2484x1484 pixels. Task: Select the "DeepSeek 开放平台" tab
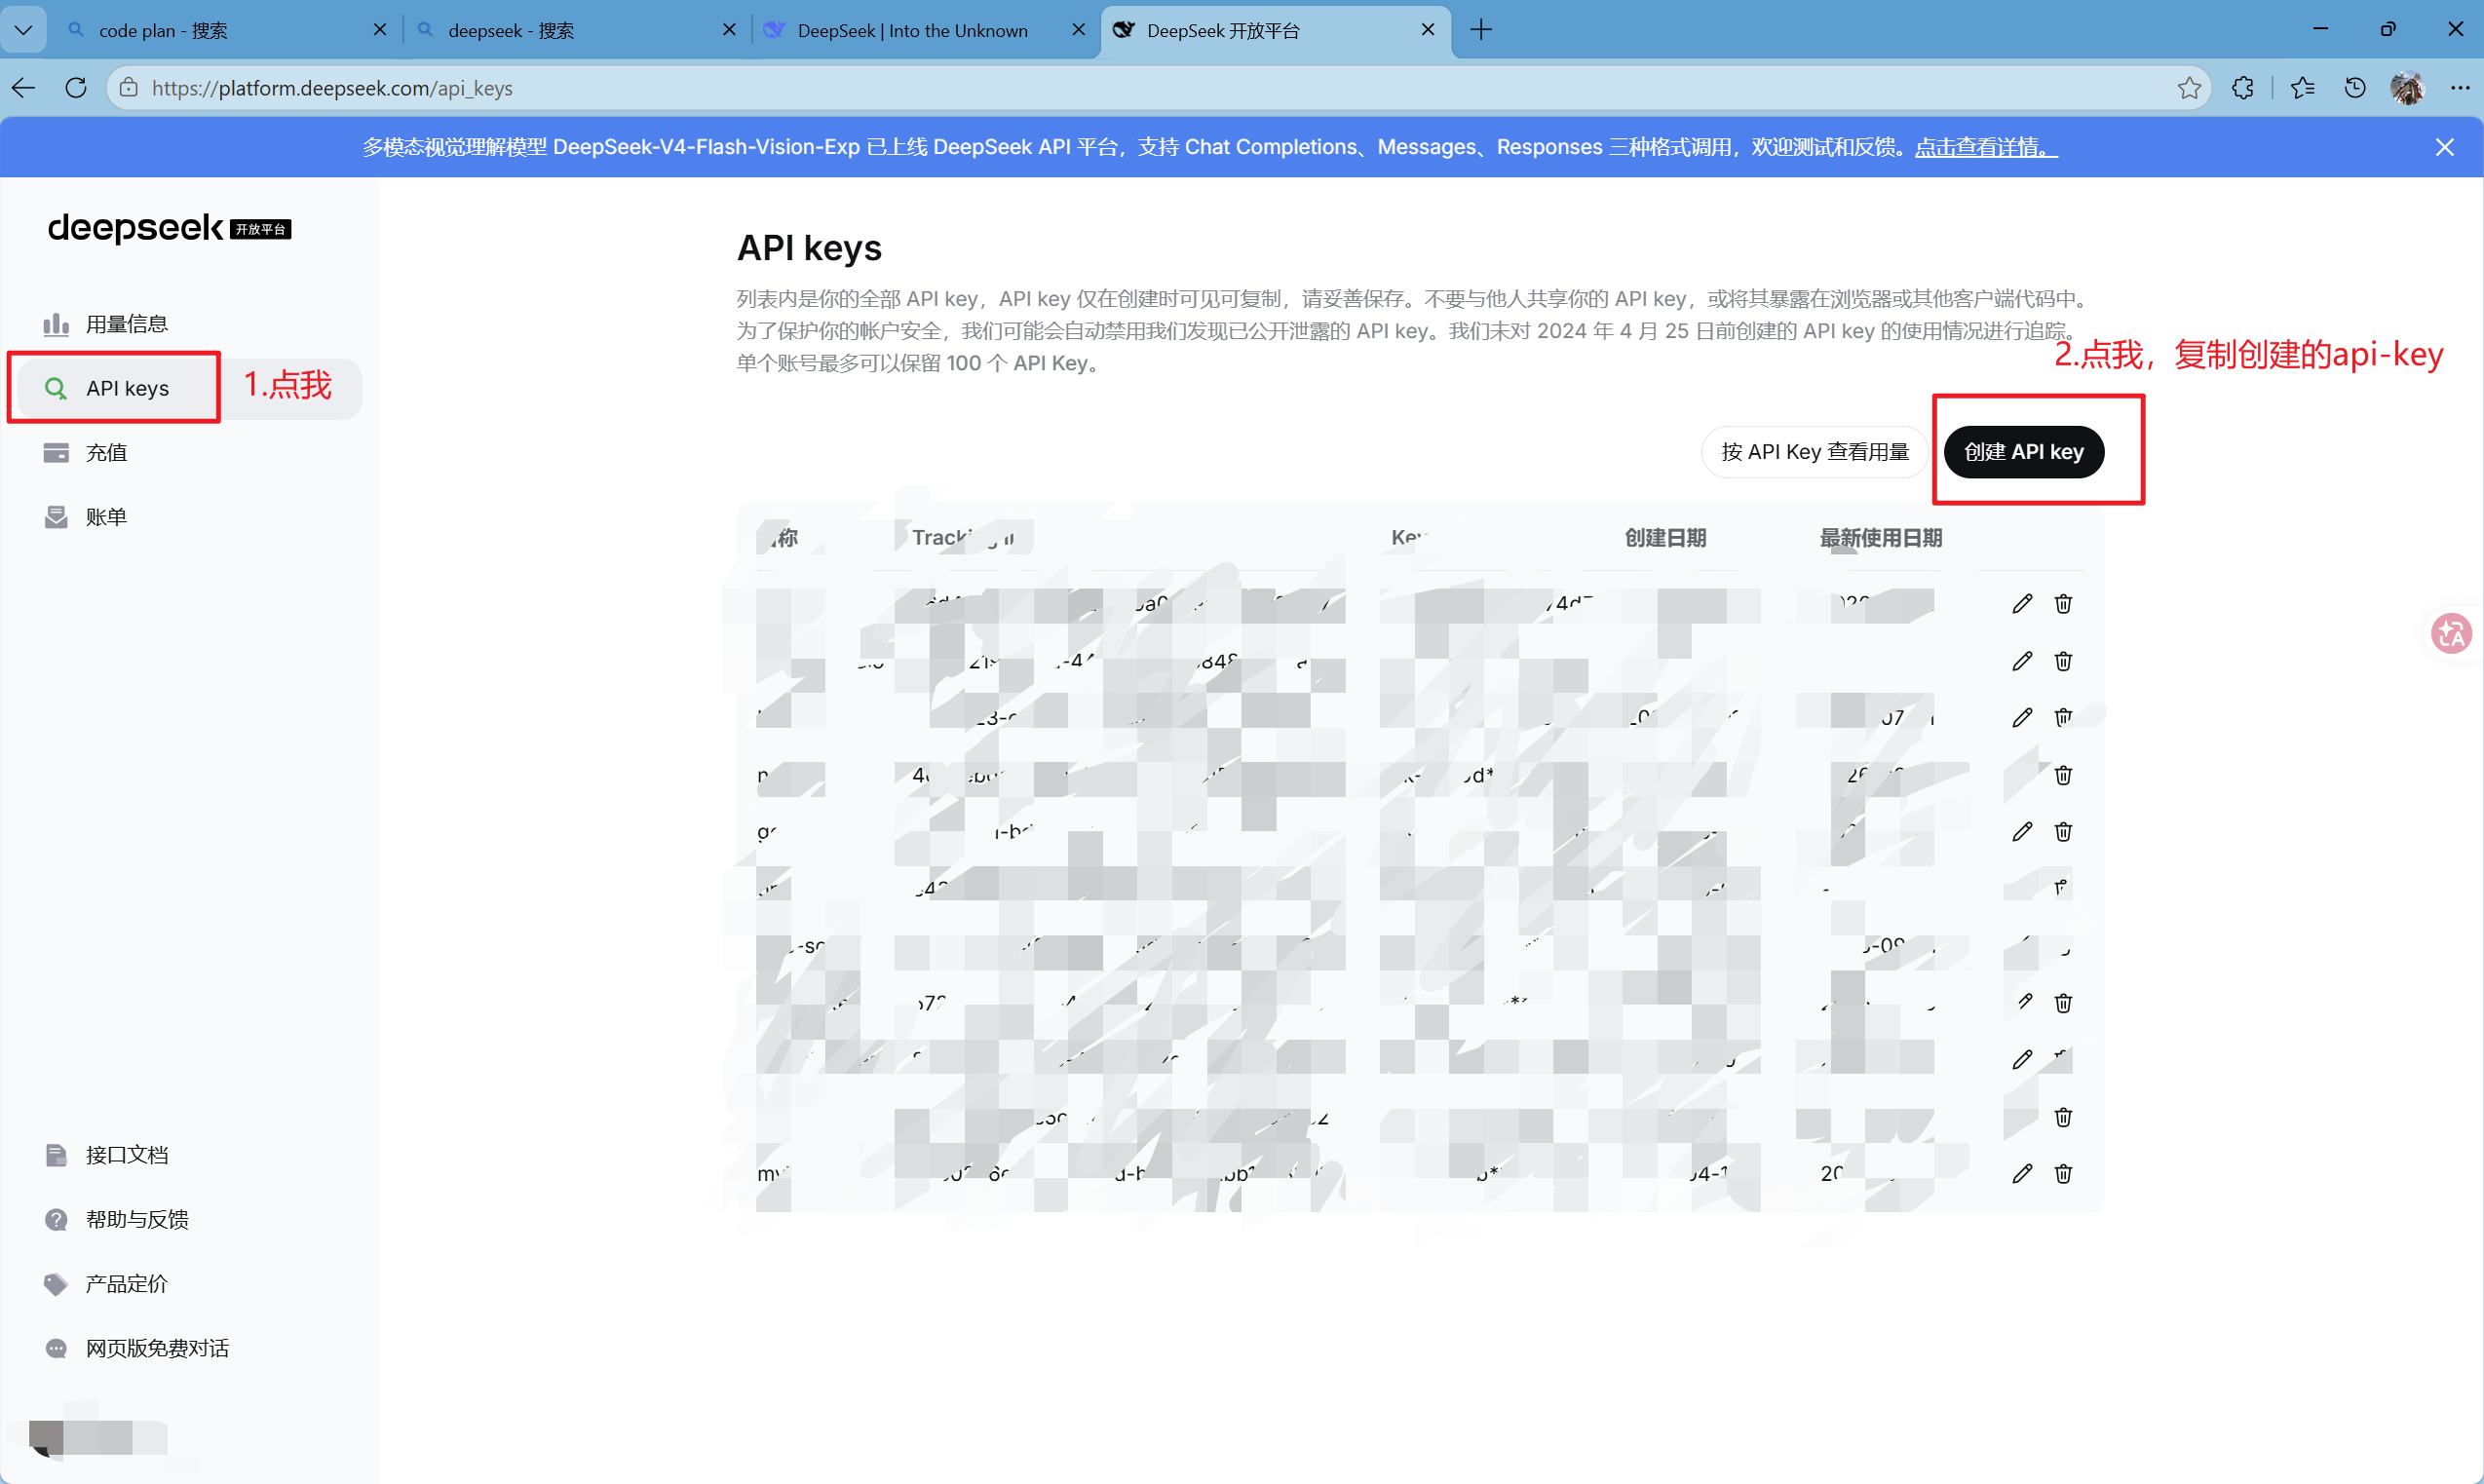(1275, 30)
